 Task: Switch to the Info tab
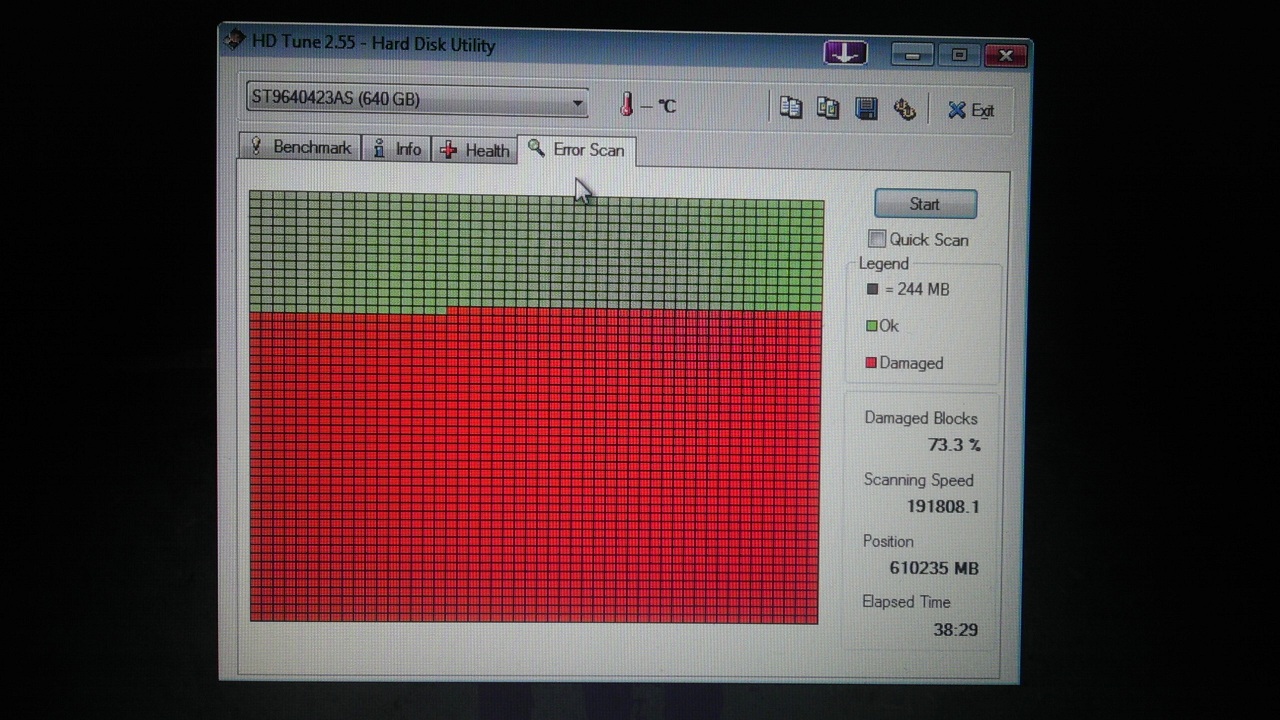pos(397,149)
